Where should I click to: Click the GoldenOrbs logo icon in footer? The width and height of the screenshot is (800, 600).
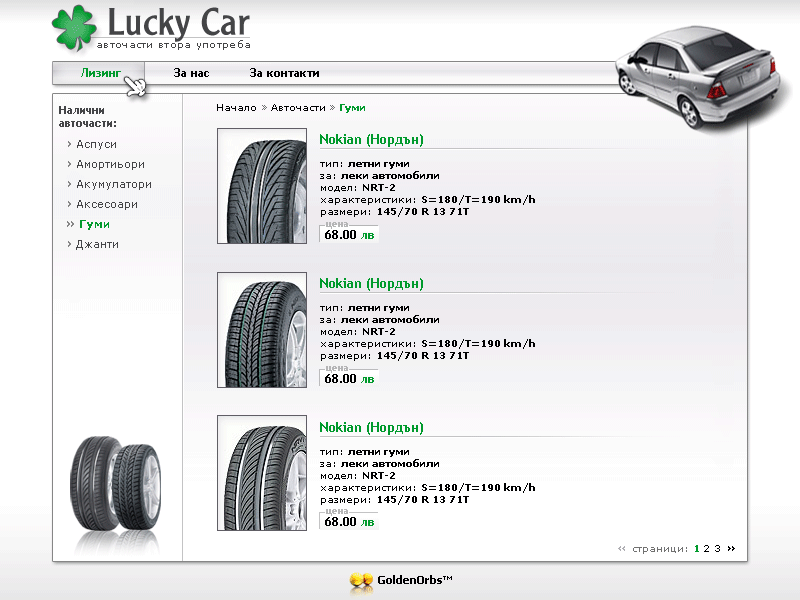(361, 581)
